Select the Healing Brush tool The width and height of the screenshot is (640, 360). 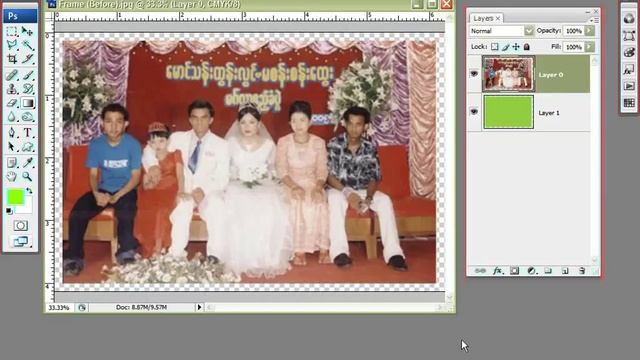tap(12, 75)
